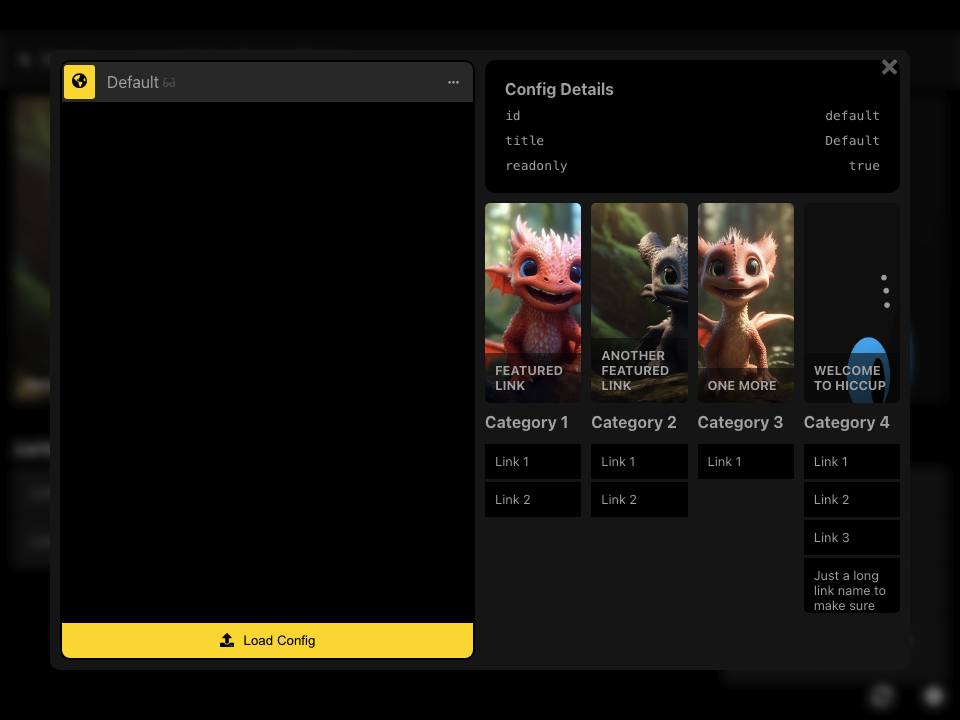Open Link 2 under Category 4

pos(852,500)
